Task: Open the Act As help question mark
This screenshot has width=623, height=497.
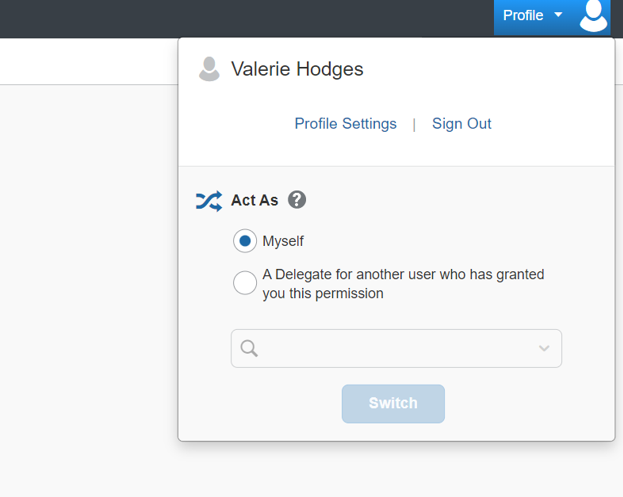Action: click(297, 199)
